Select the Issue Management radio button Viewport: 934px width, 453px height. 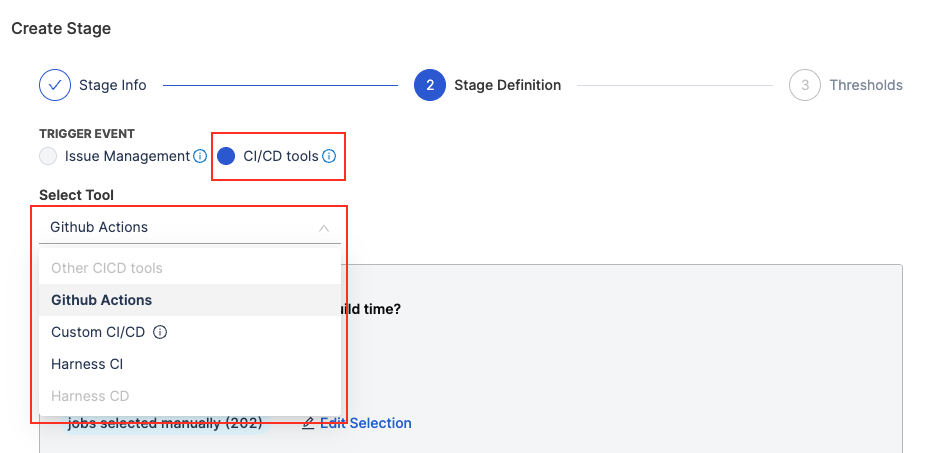click(48, 156)
